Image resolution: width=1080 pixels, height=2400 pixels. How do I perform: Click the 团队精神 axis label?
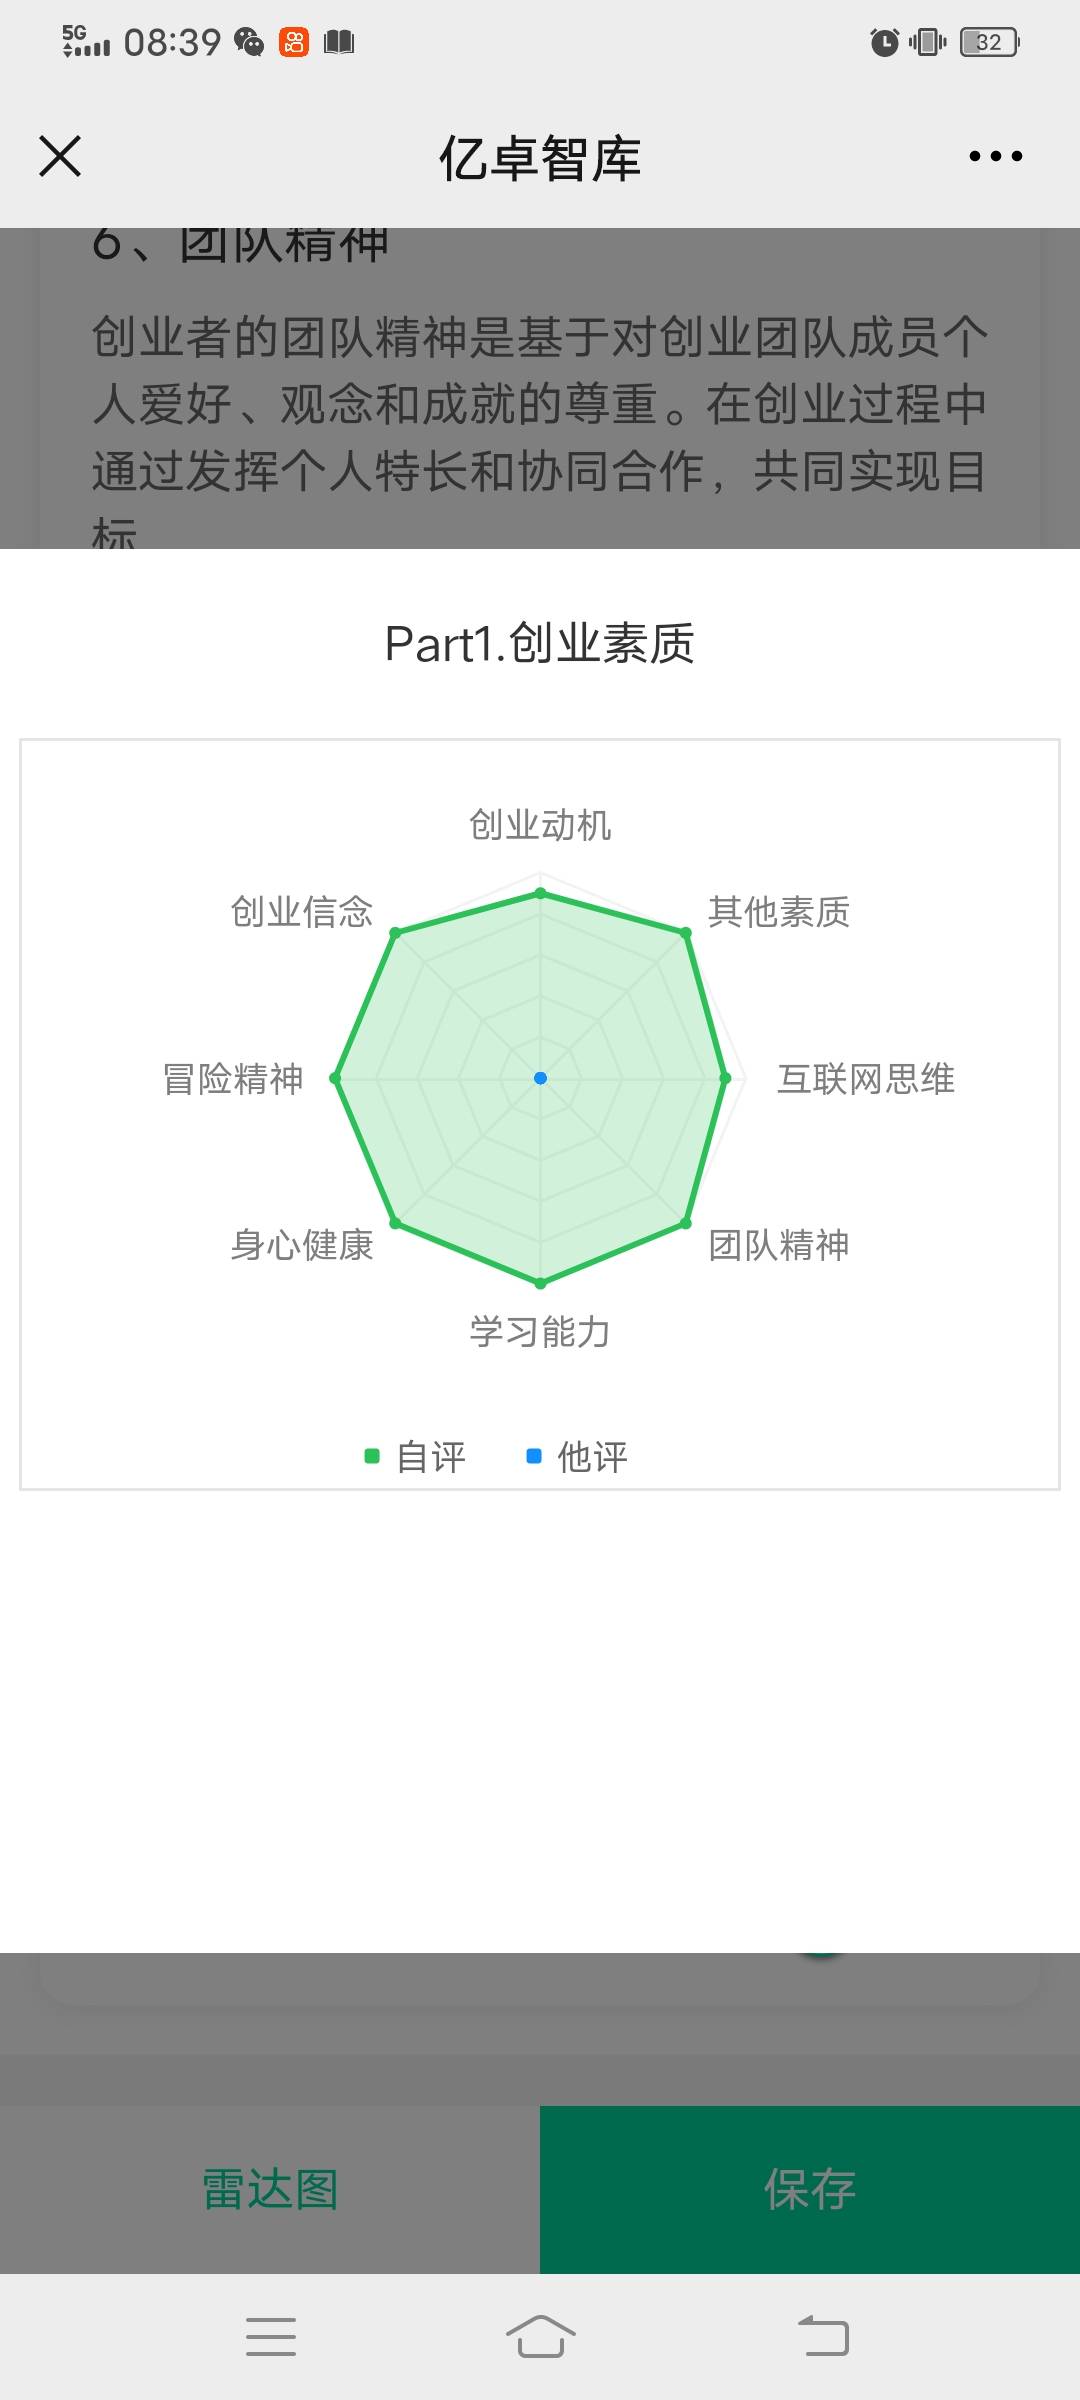click(779, 1245)
